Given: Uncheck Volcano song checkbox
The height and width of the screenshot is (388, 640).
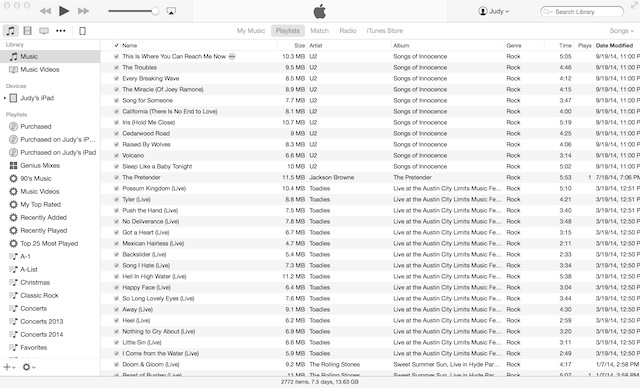Looking at the screenshot, I should point(116,155).
